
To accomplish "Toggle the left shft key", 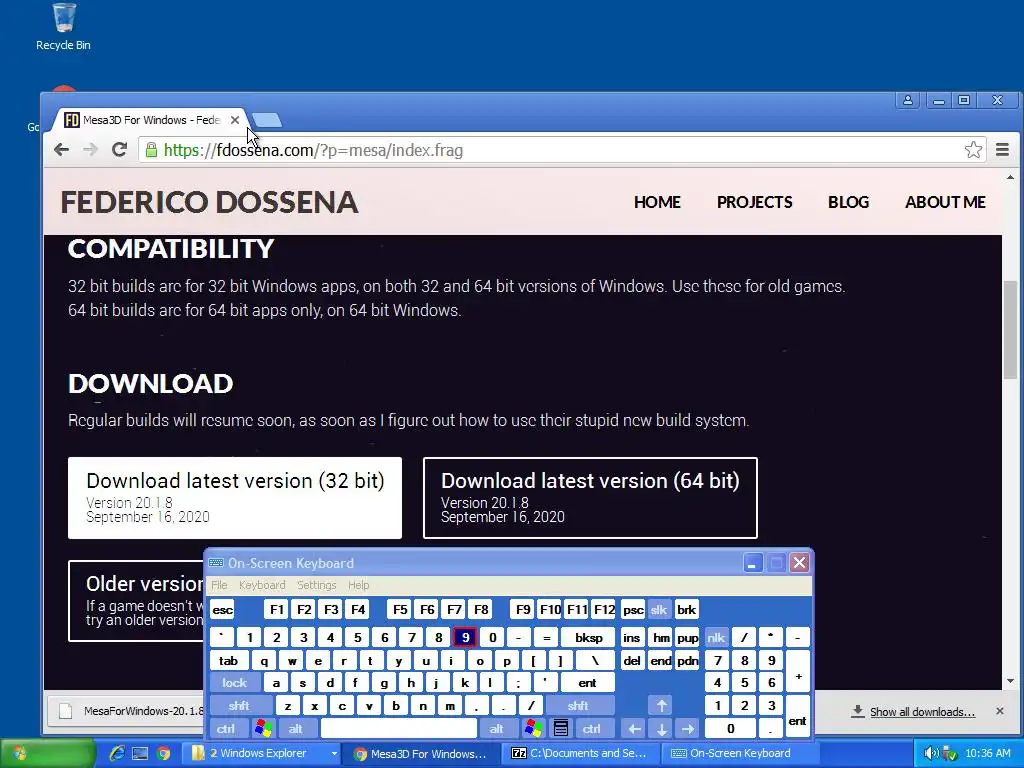I will coord(239,706).
